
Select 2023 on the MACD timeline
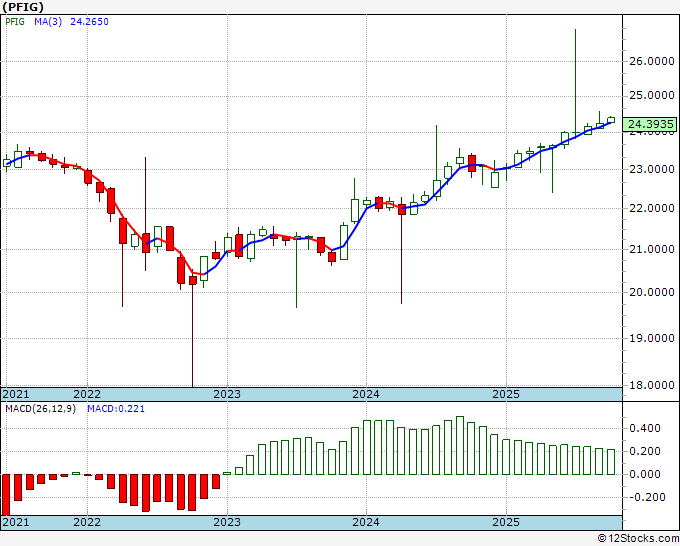click(227, 522)
